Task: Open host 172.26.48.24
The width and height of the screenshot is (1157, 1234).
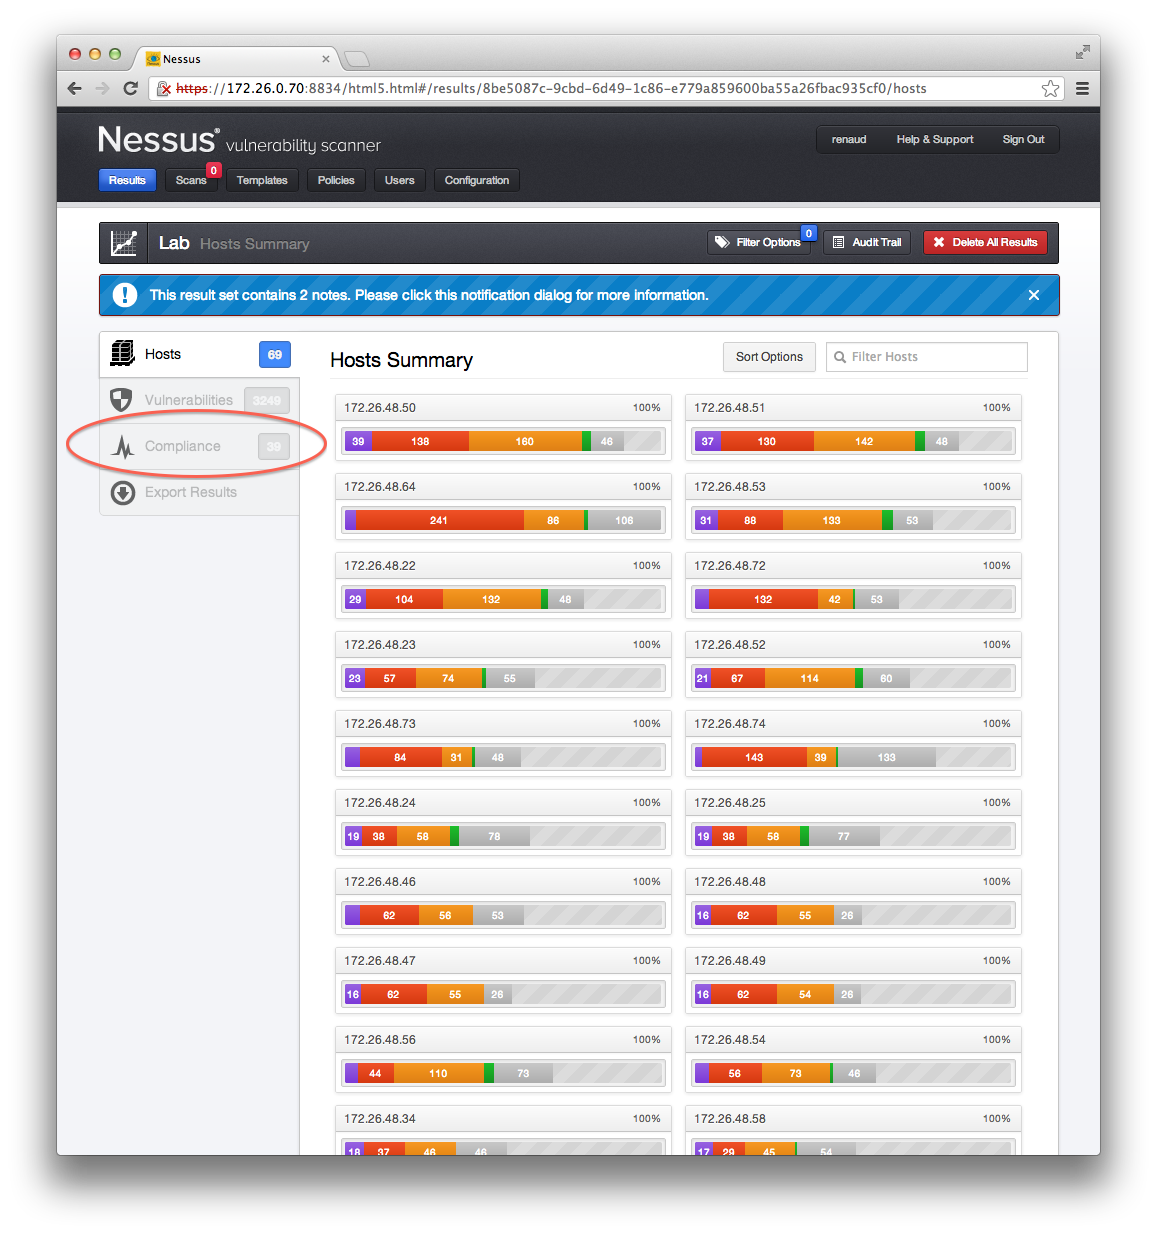Action: [502, 821]
